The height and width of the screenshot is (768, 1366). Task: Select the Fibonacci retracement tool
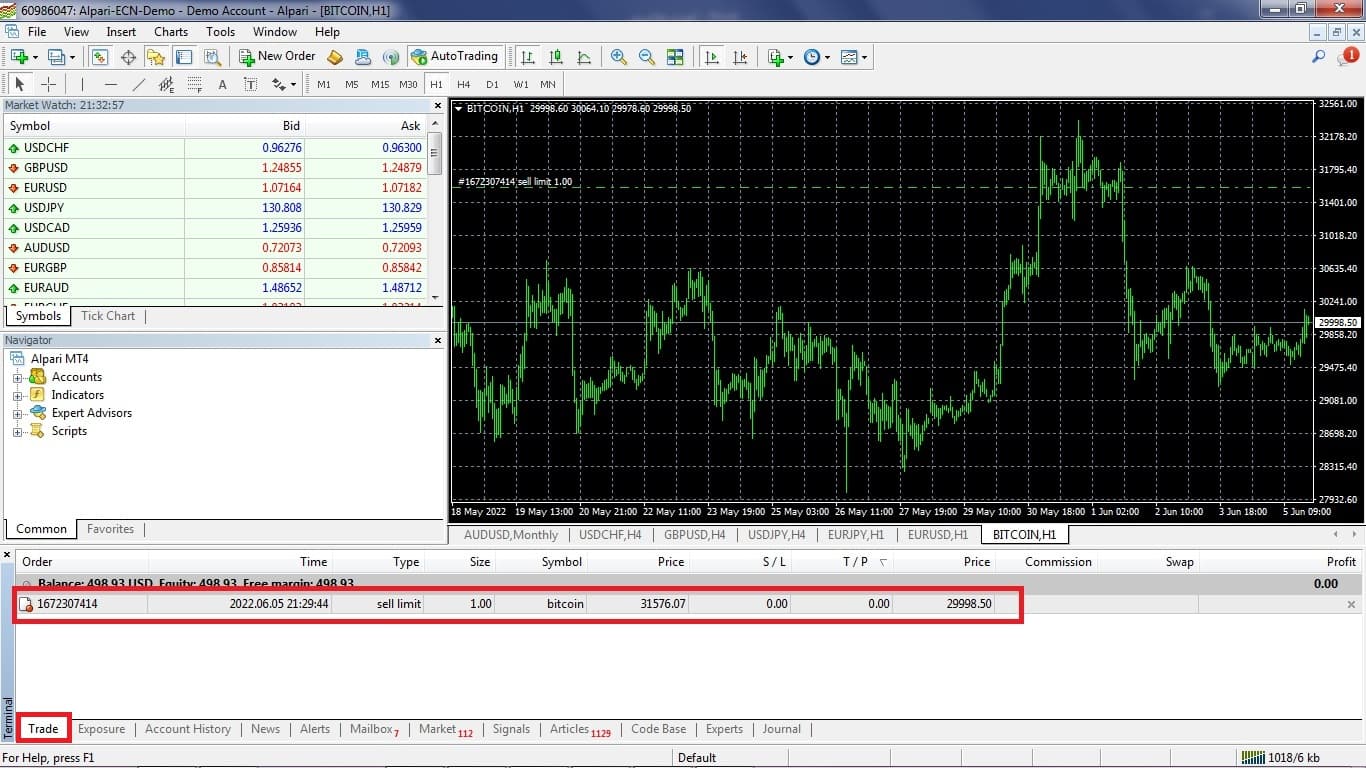(194, 85)
